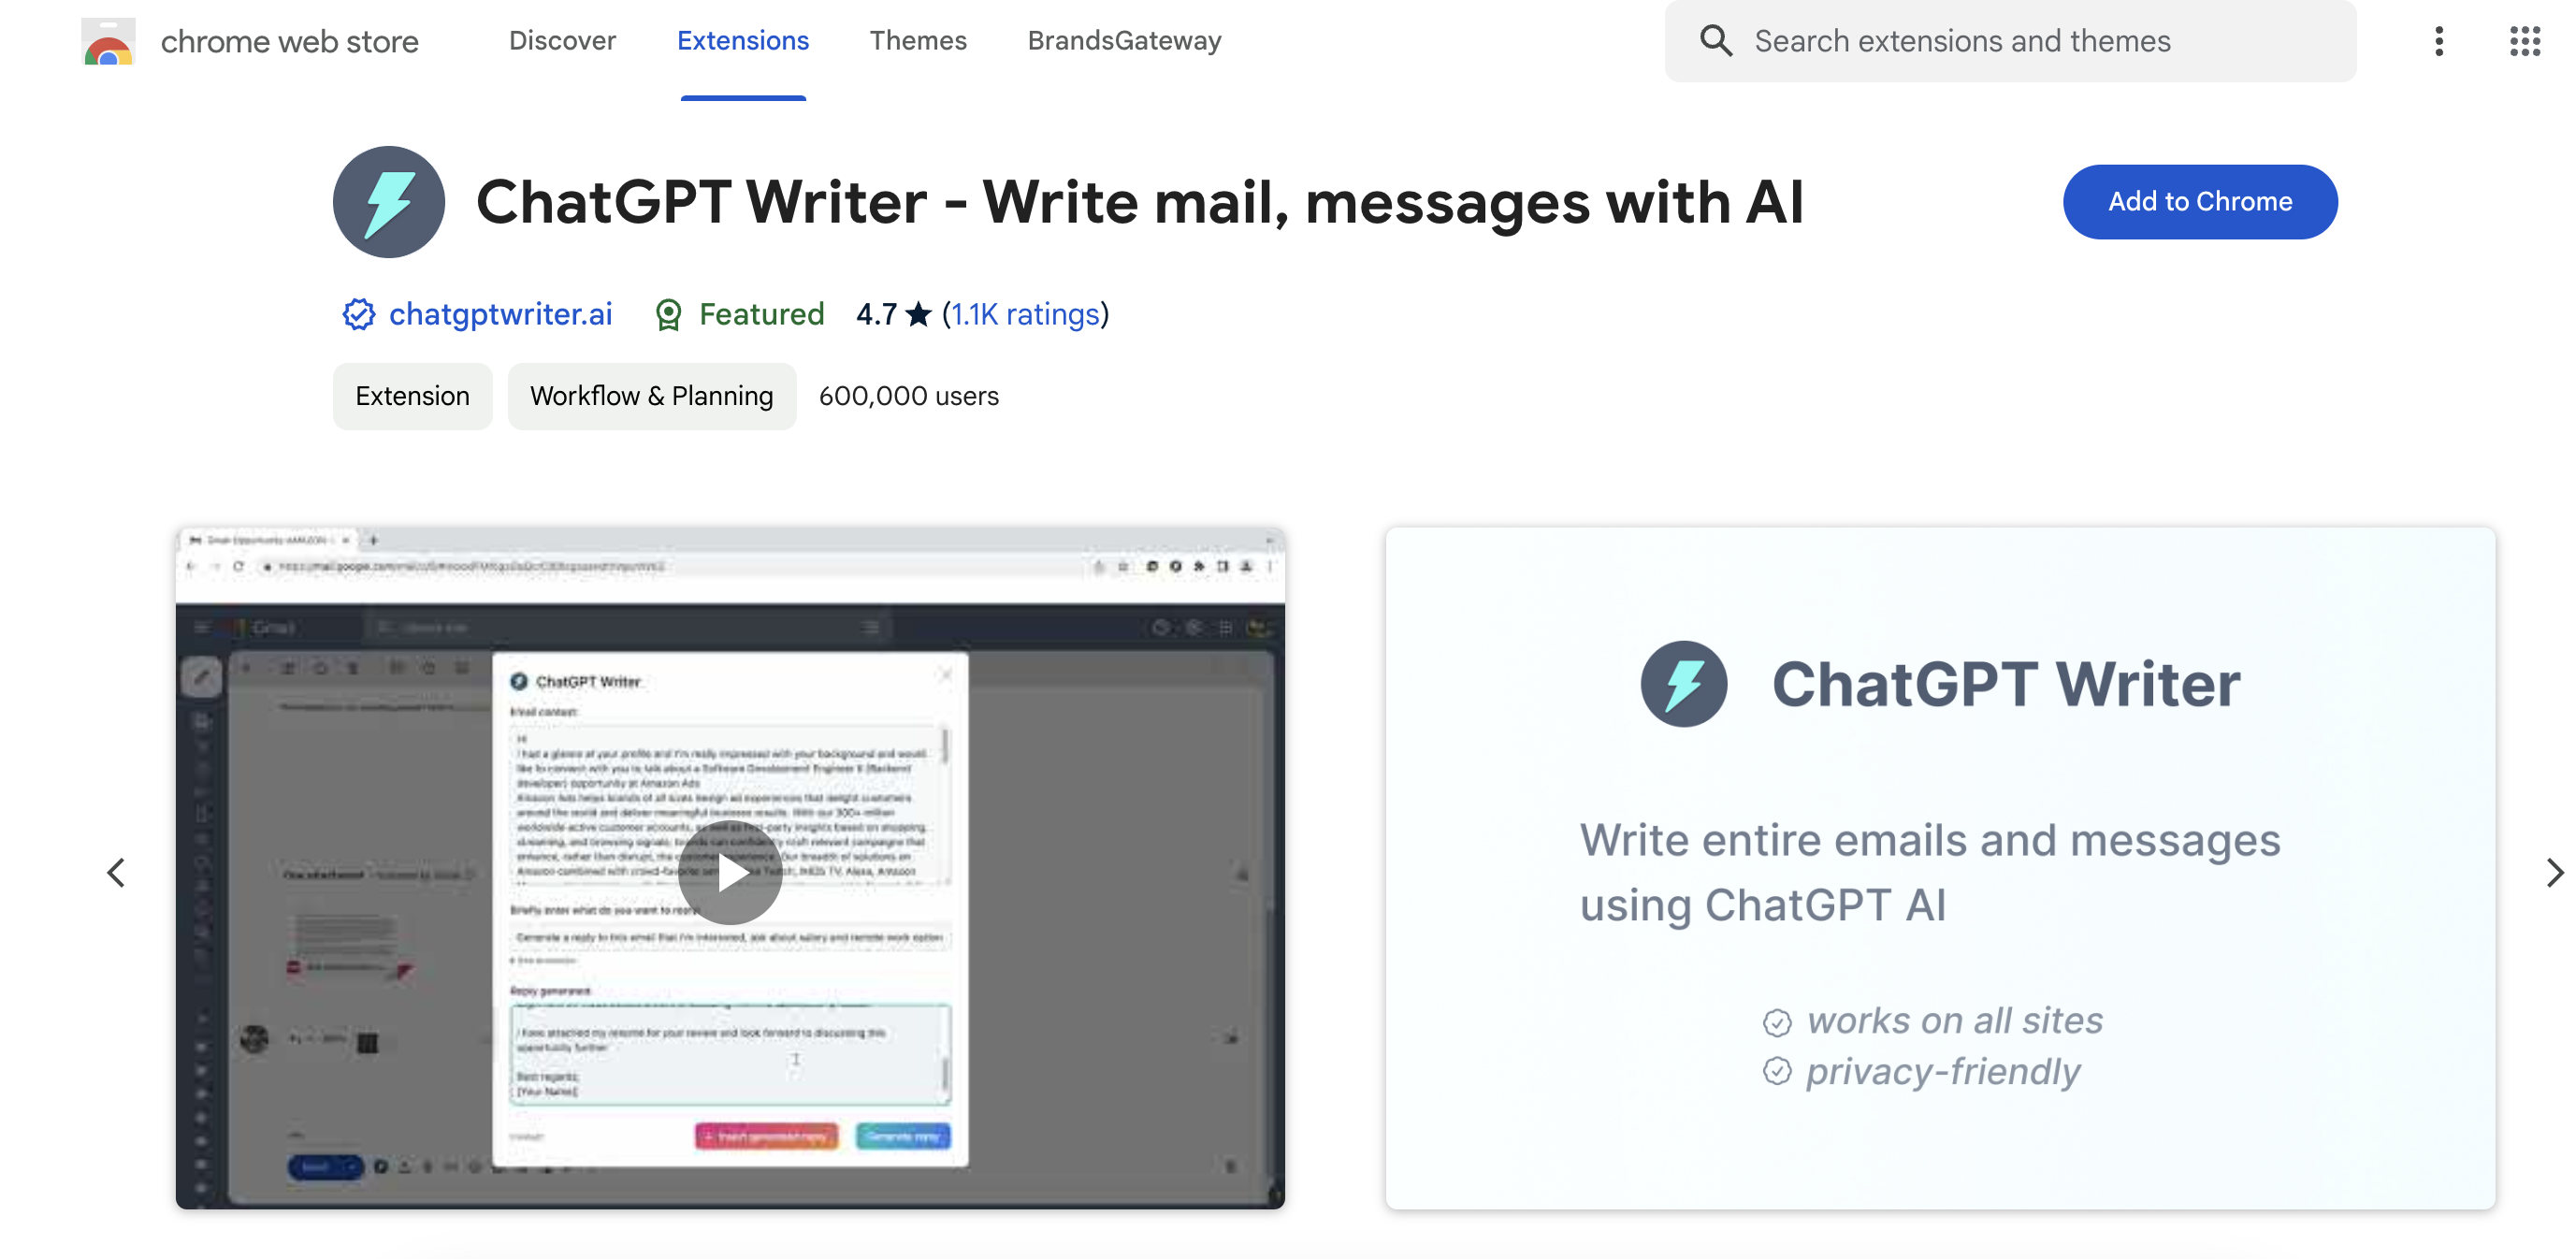
Task: Click the BrandsGateway menu item
Action: [1122, 41]
